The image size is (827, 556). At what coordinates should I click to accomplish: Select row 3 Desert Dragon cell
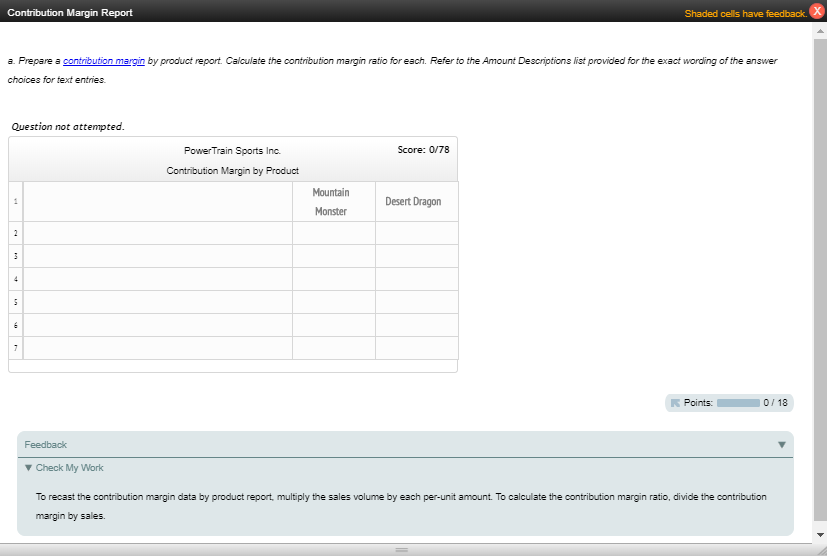click(x=417, y=256)
